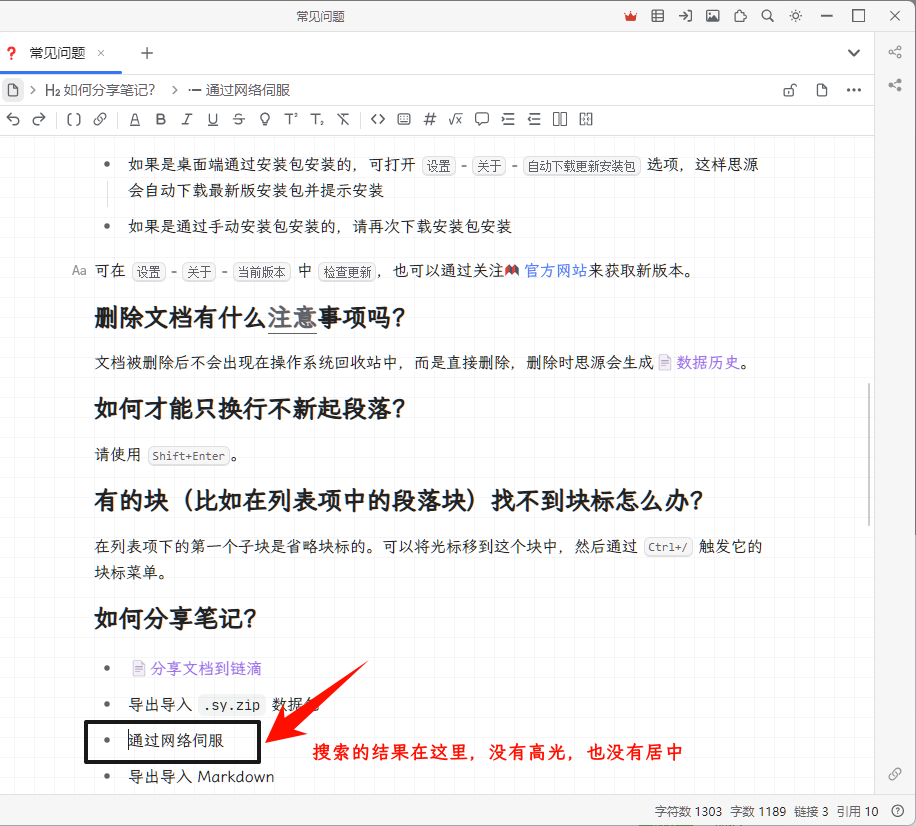Insert an inline math formula
The image size is (916, 826).
(x=456, y=120)
